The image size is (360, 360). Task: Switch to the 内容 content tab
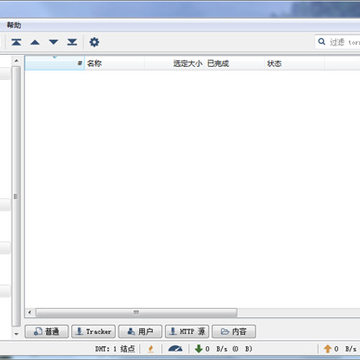click(x=234, y=331)
